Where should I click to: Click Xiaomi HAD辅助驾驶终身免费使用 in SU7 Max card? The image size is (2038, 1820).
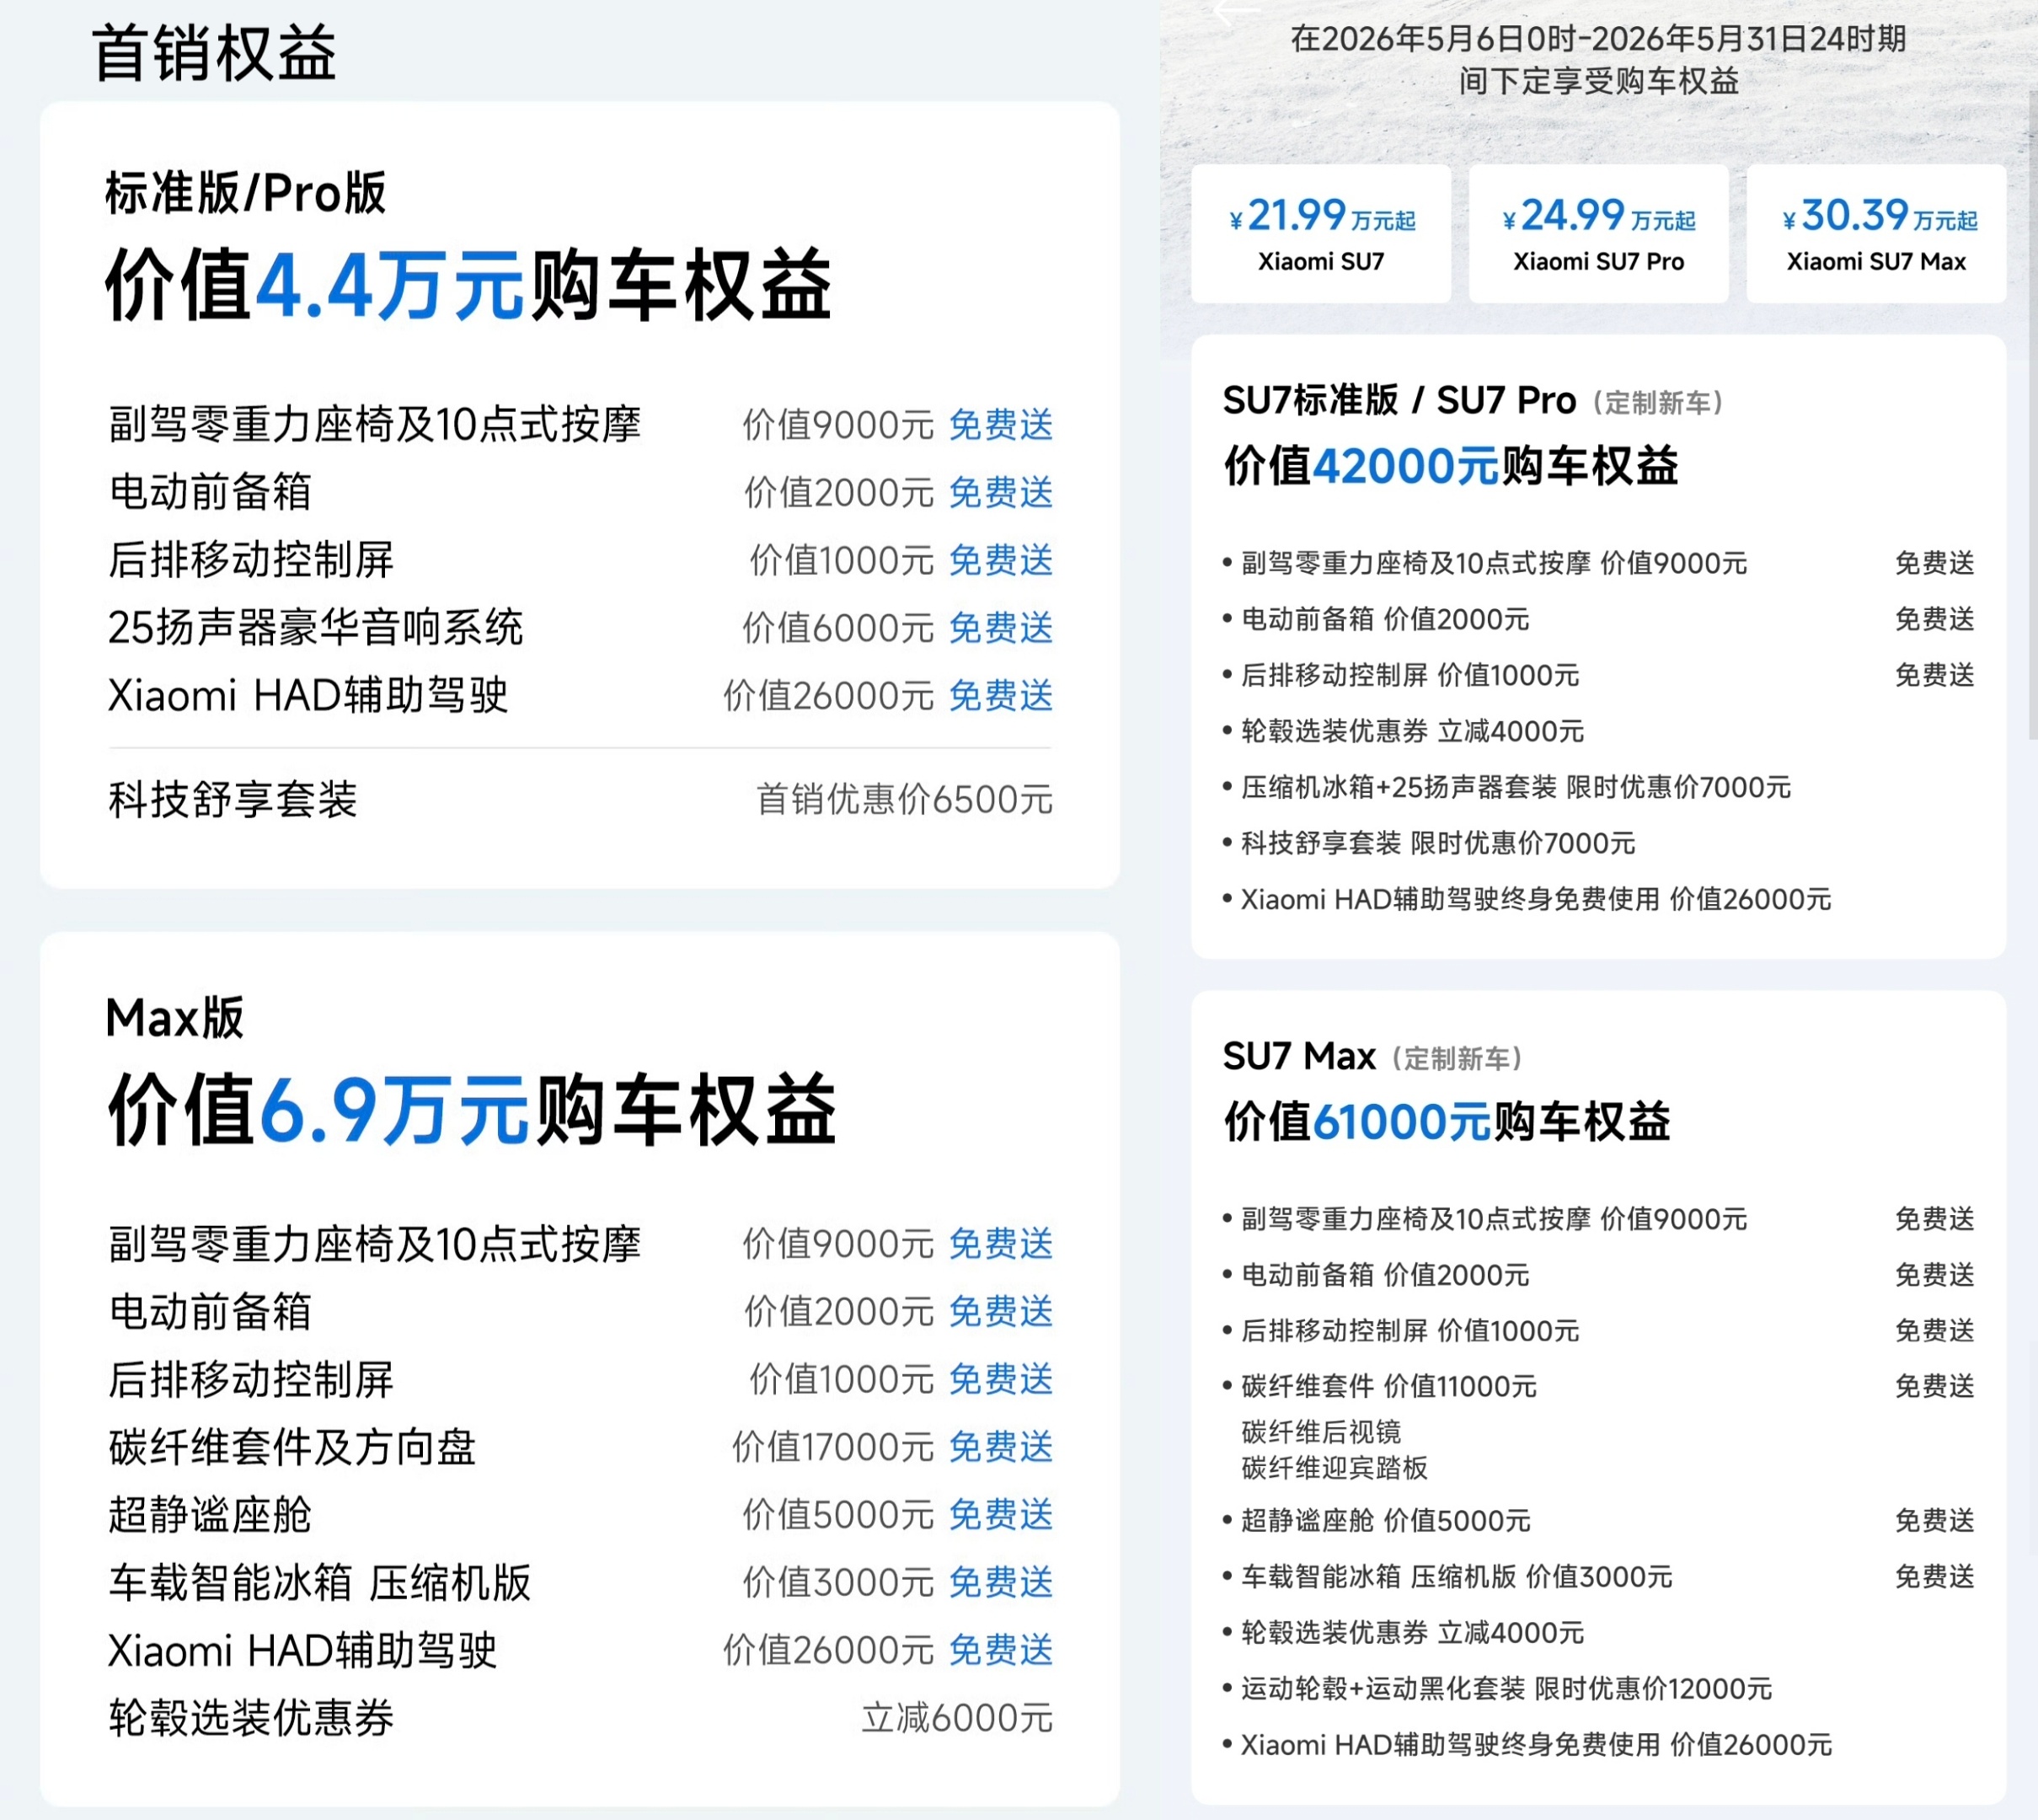pyautogui.click(x=1537, y=1745)
